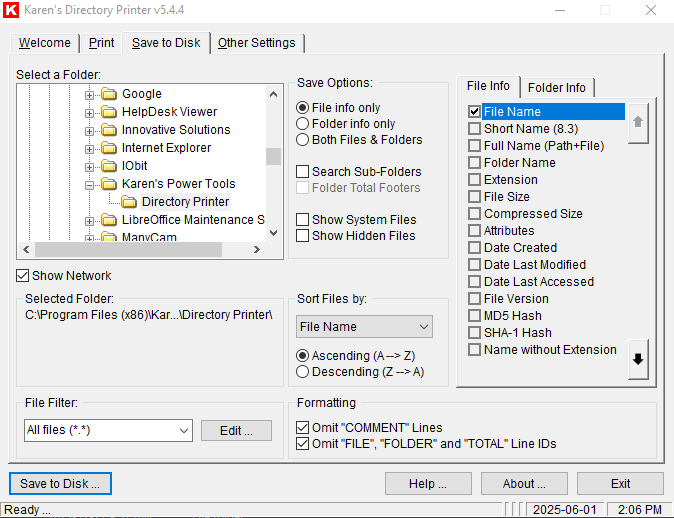The width and height of the screenshot is (674, 518).
Task: Click the IObit folder icon
Action: click(x=109, y=166)
